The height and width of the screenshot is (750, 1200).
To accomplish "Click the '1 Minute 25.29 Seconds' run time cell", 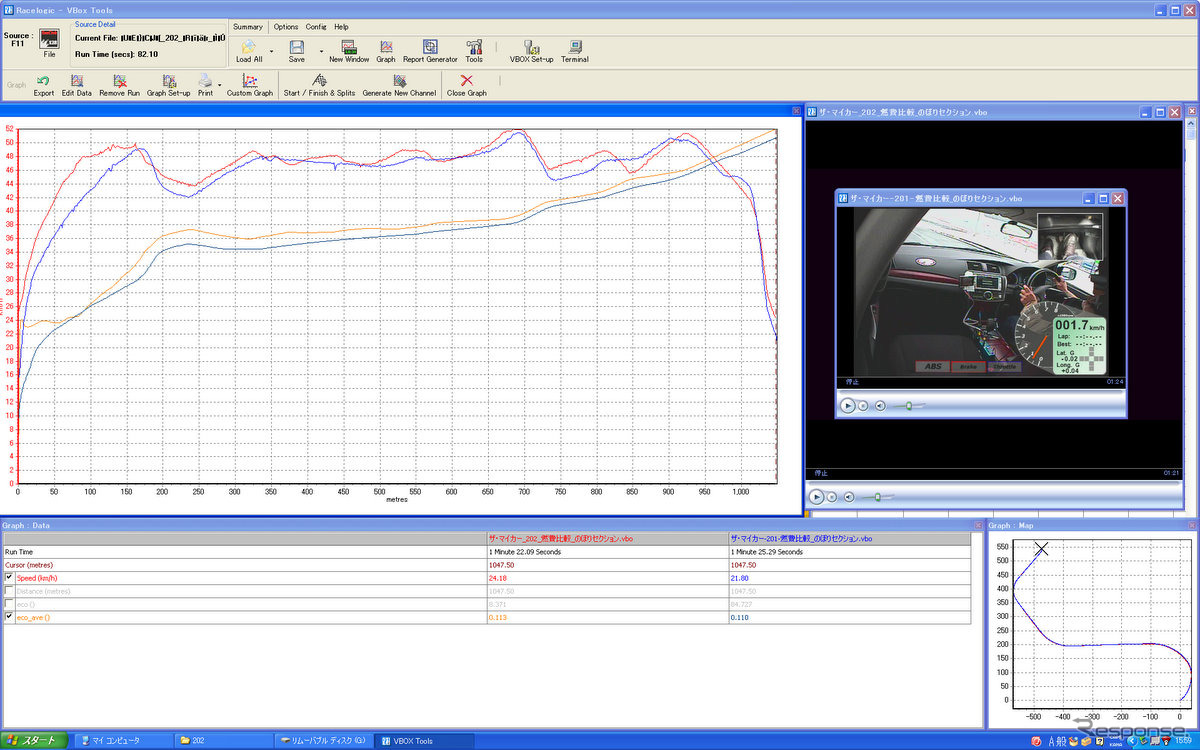I will click(x=850, y=551).
